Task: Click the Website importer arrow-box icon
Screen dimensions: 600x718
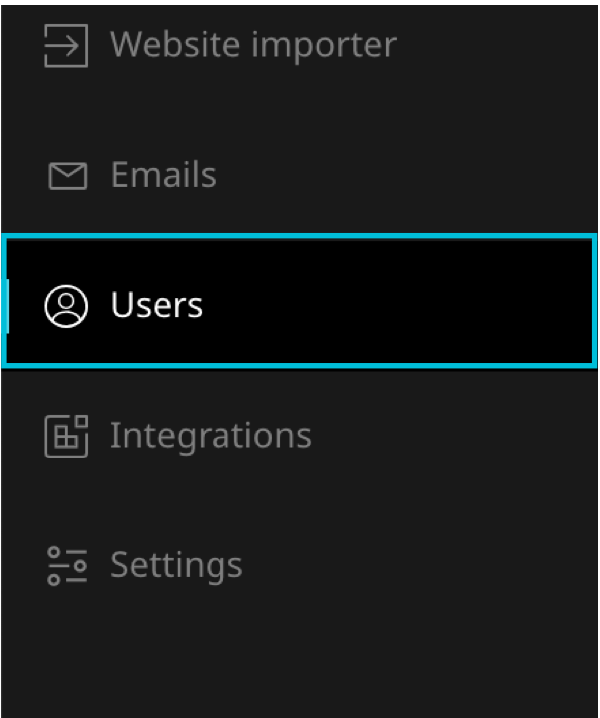Action: coord(66,46)
